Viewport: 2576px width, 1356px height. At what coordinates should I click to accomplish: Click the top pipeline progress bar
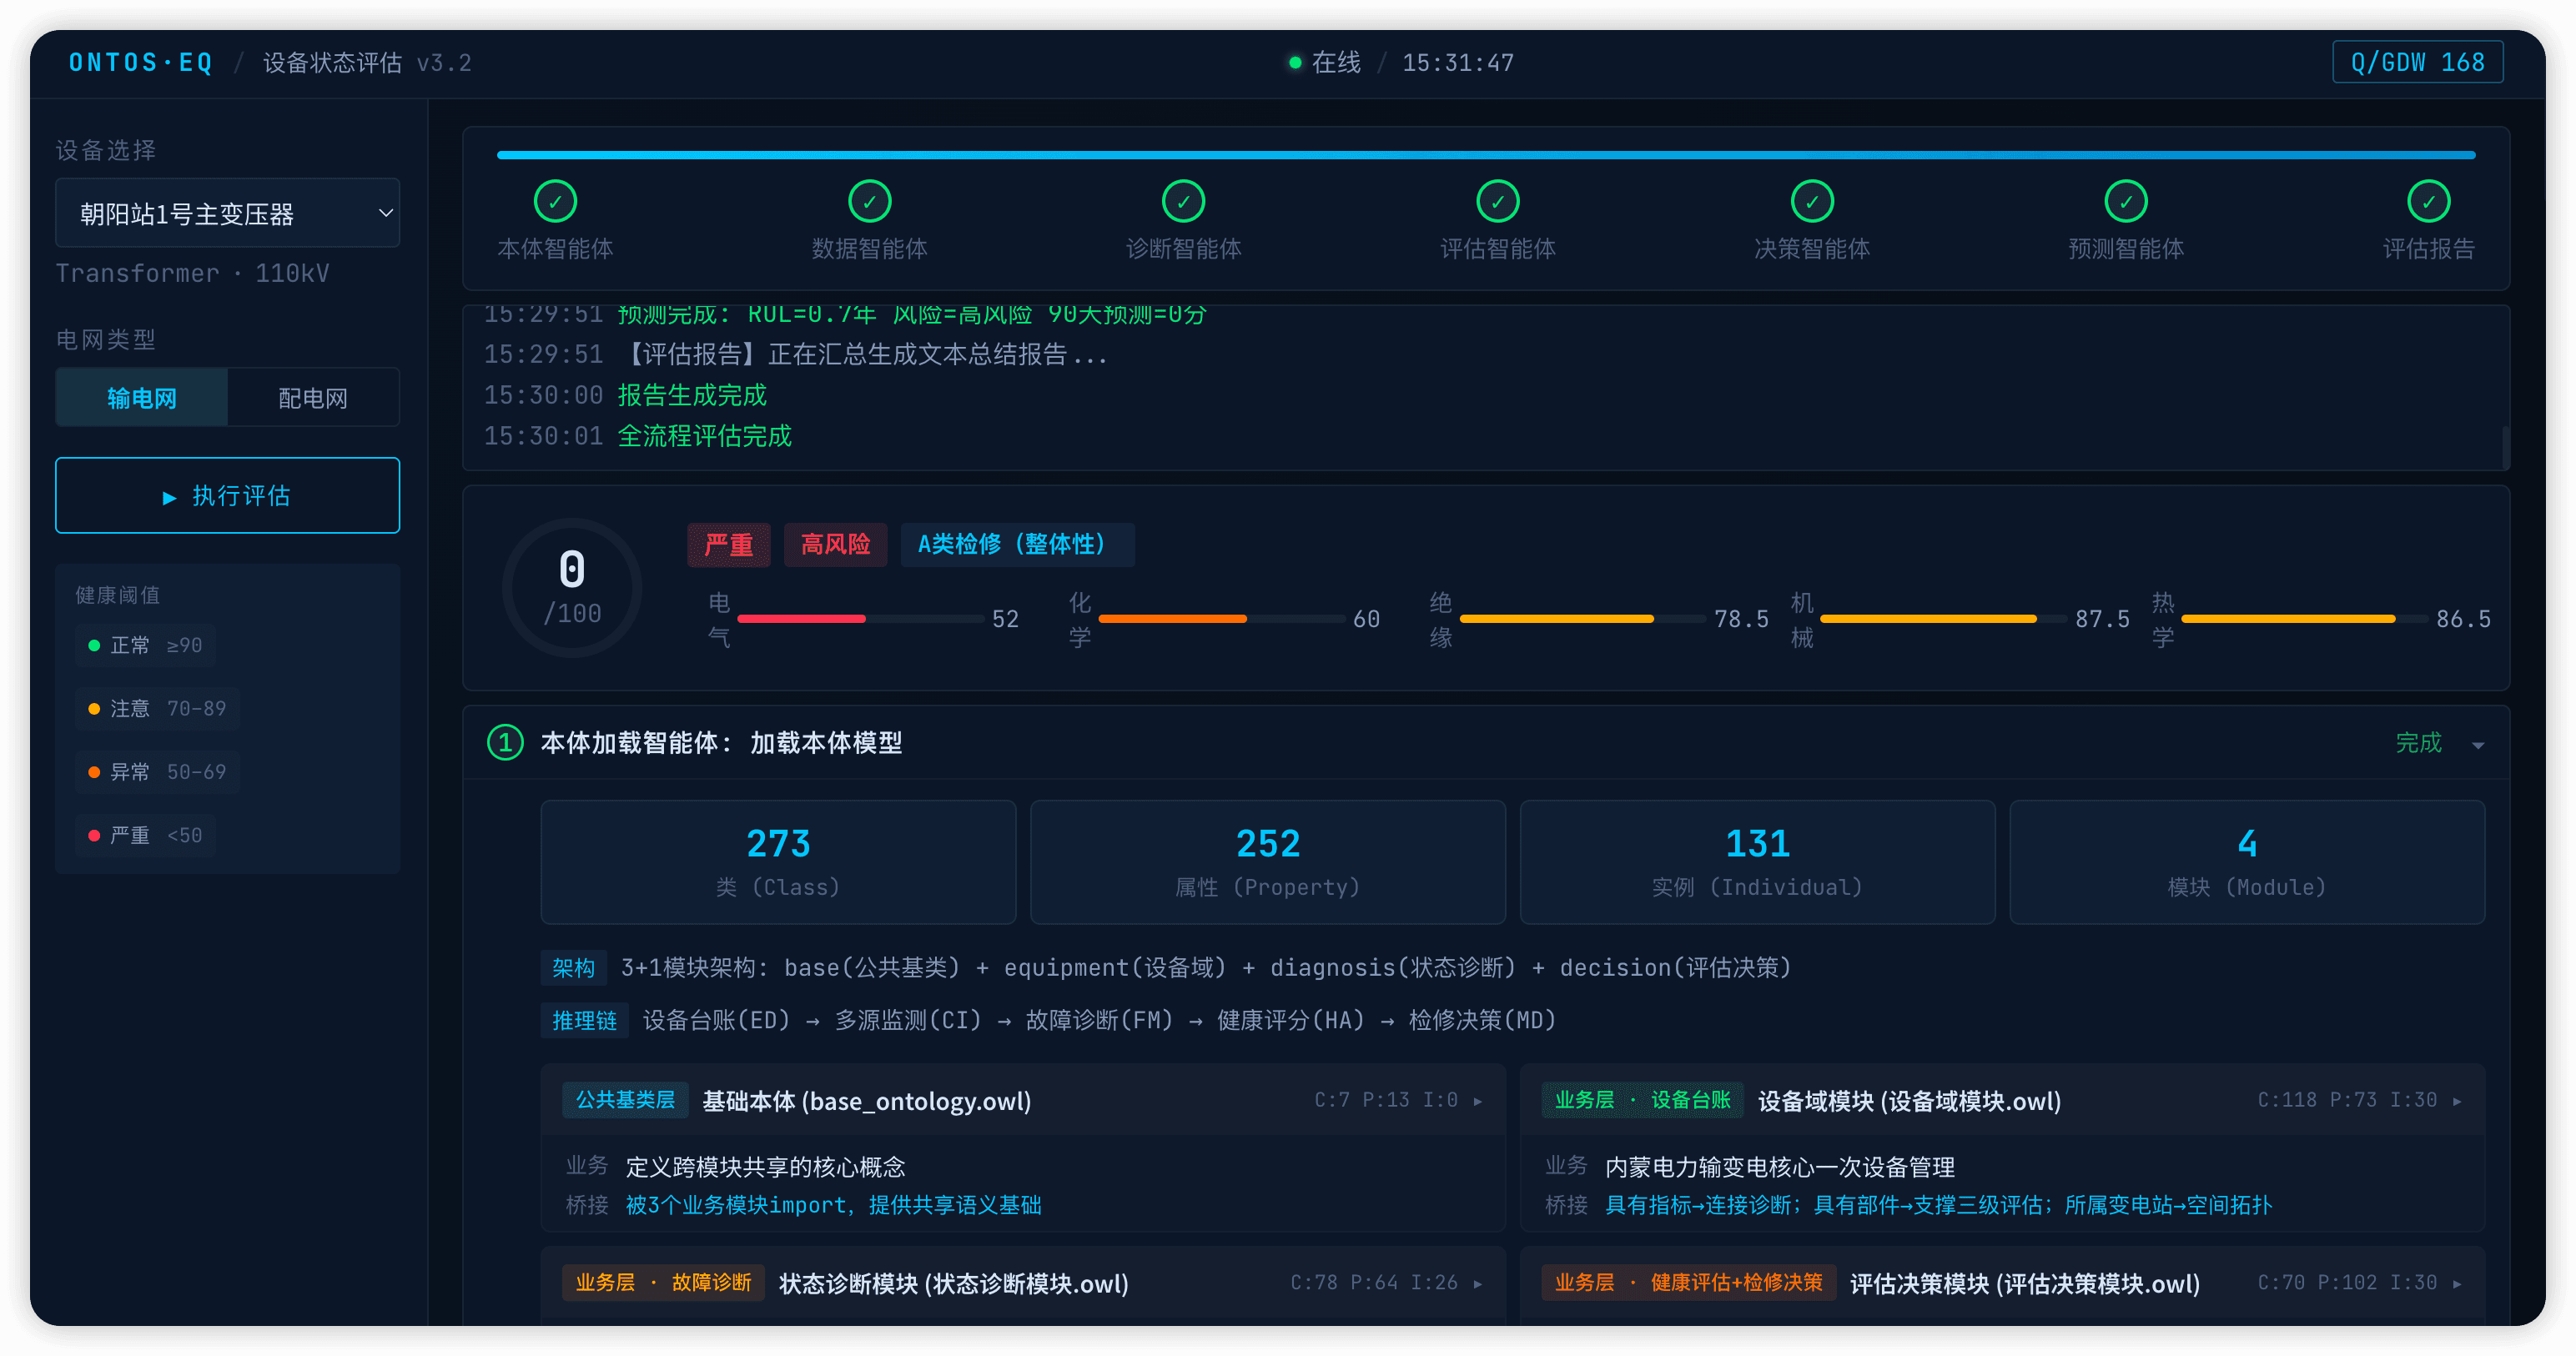[x=1486, y=155]
